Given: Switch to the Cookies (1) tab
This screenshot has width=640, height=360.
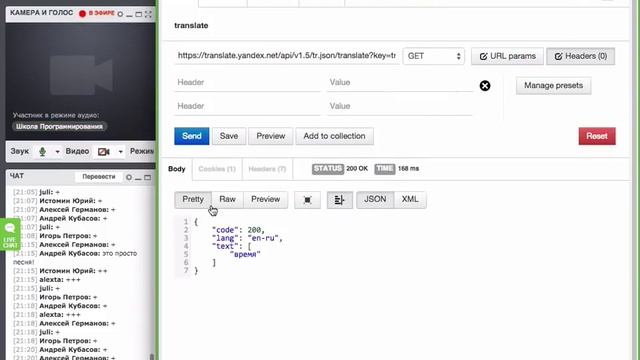Looking at the screenshot, I should click(x=217, y=169).
